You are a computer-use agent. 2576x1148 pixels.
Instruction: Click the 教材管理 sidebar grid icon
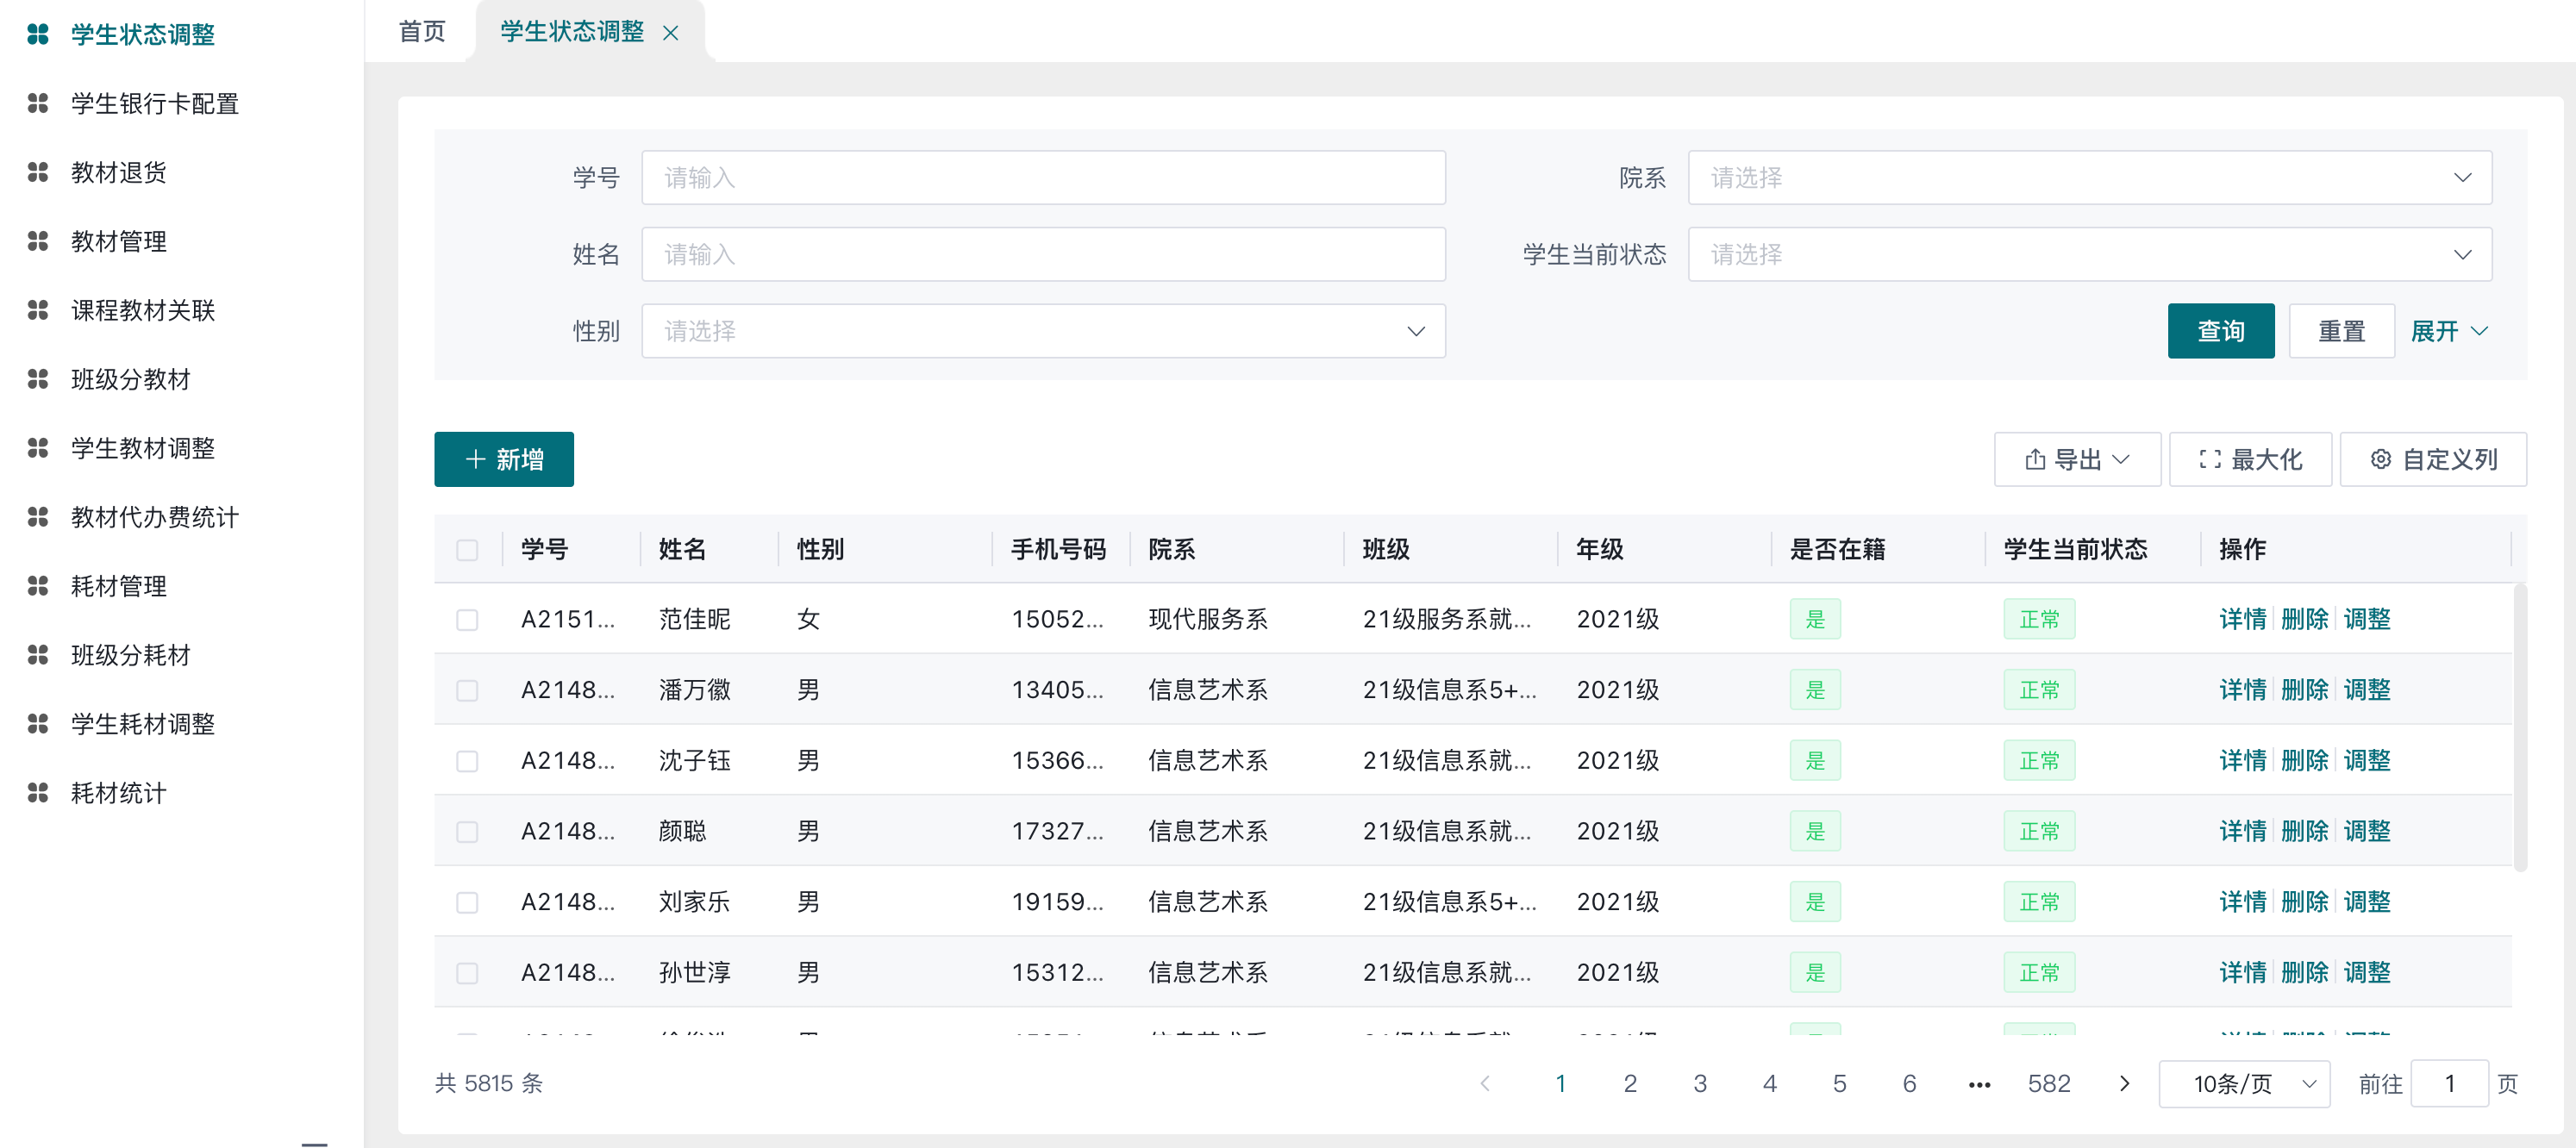click(x=38, y=242)
